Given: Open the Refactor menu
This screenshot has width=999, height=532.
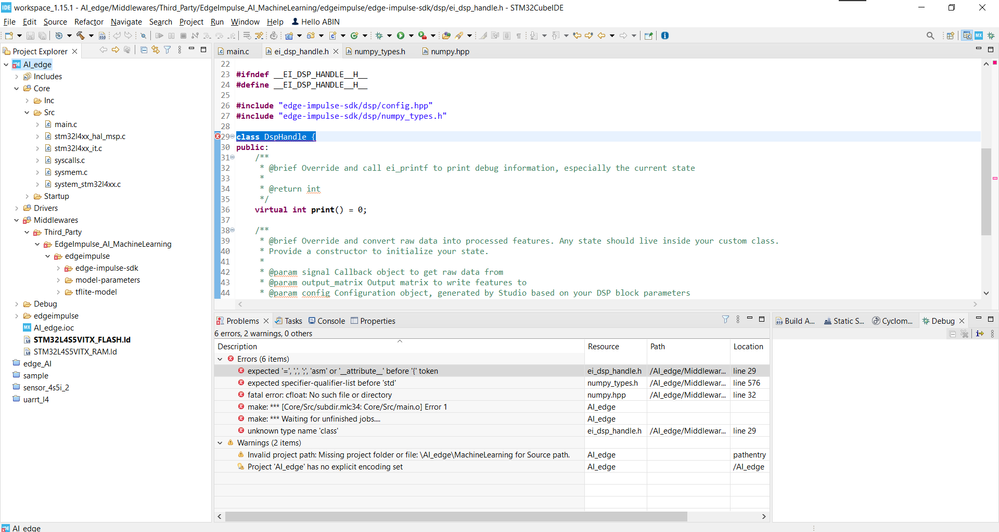Looking at the screenshot, I should [x=89, y=22].
